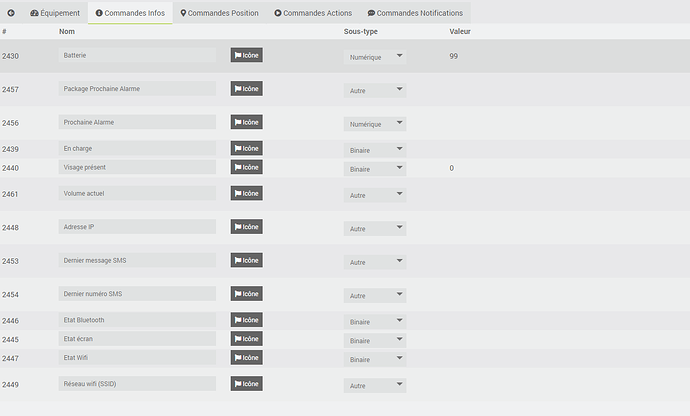Change sous-type of Prochaine Alarme
Viewport: 690px width, 416px height.
tap(375, 124)
